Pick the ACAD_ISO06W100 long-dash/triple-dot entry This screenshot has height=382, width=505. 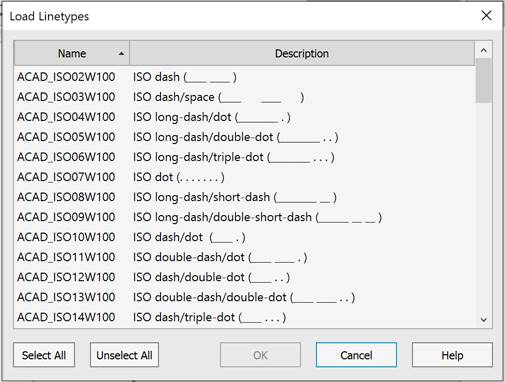click(x=245, y=157)
